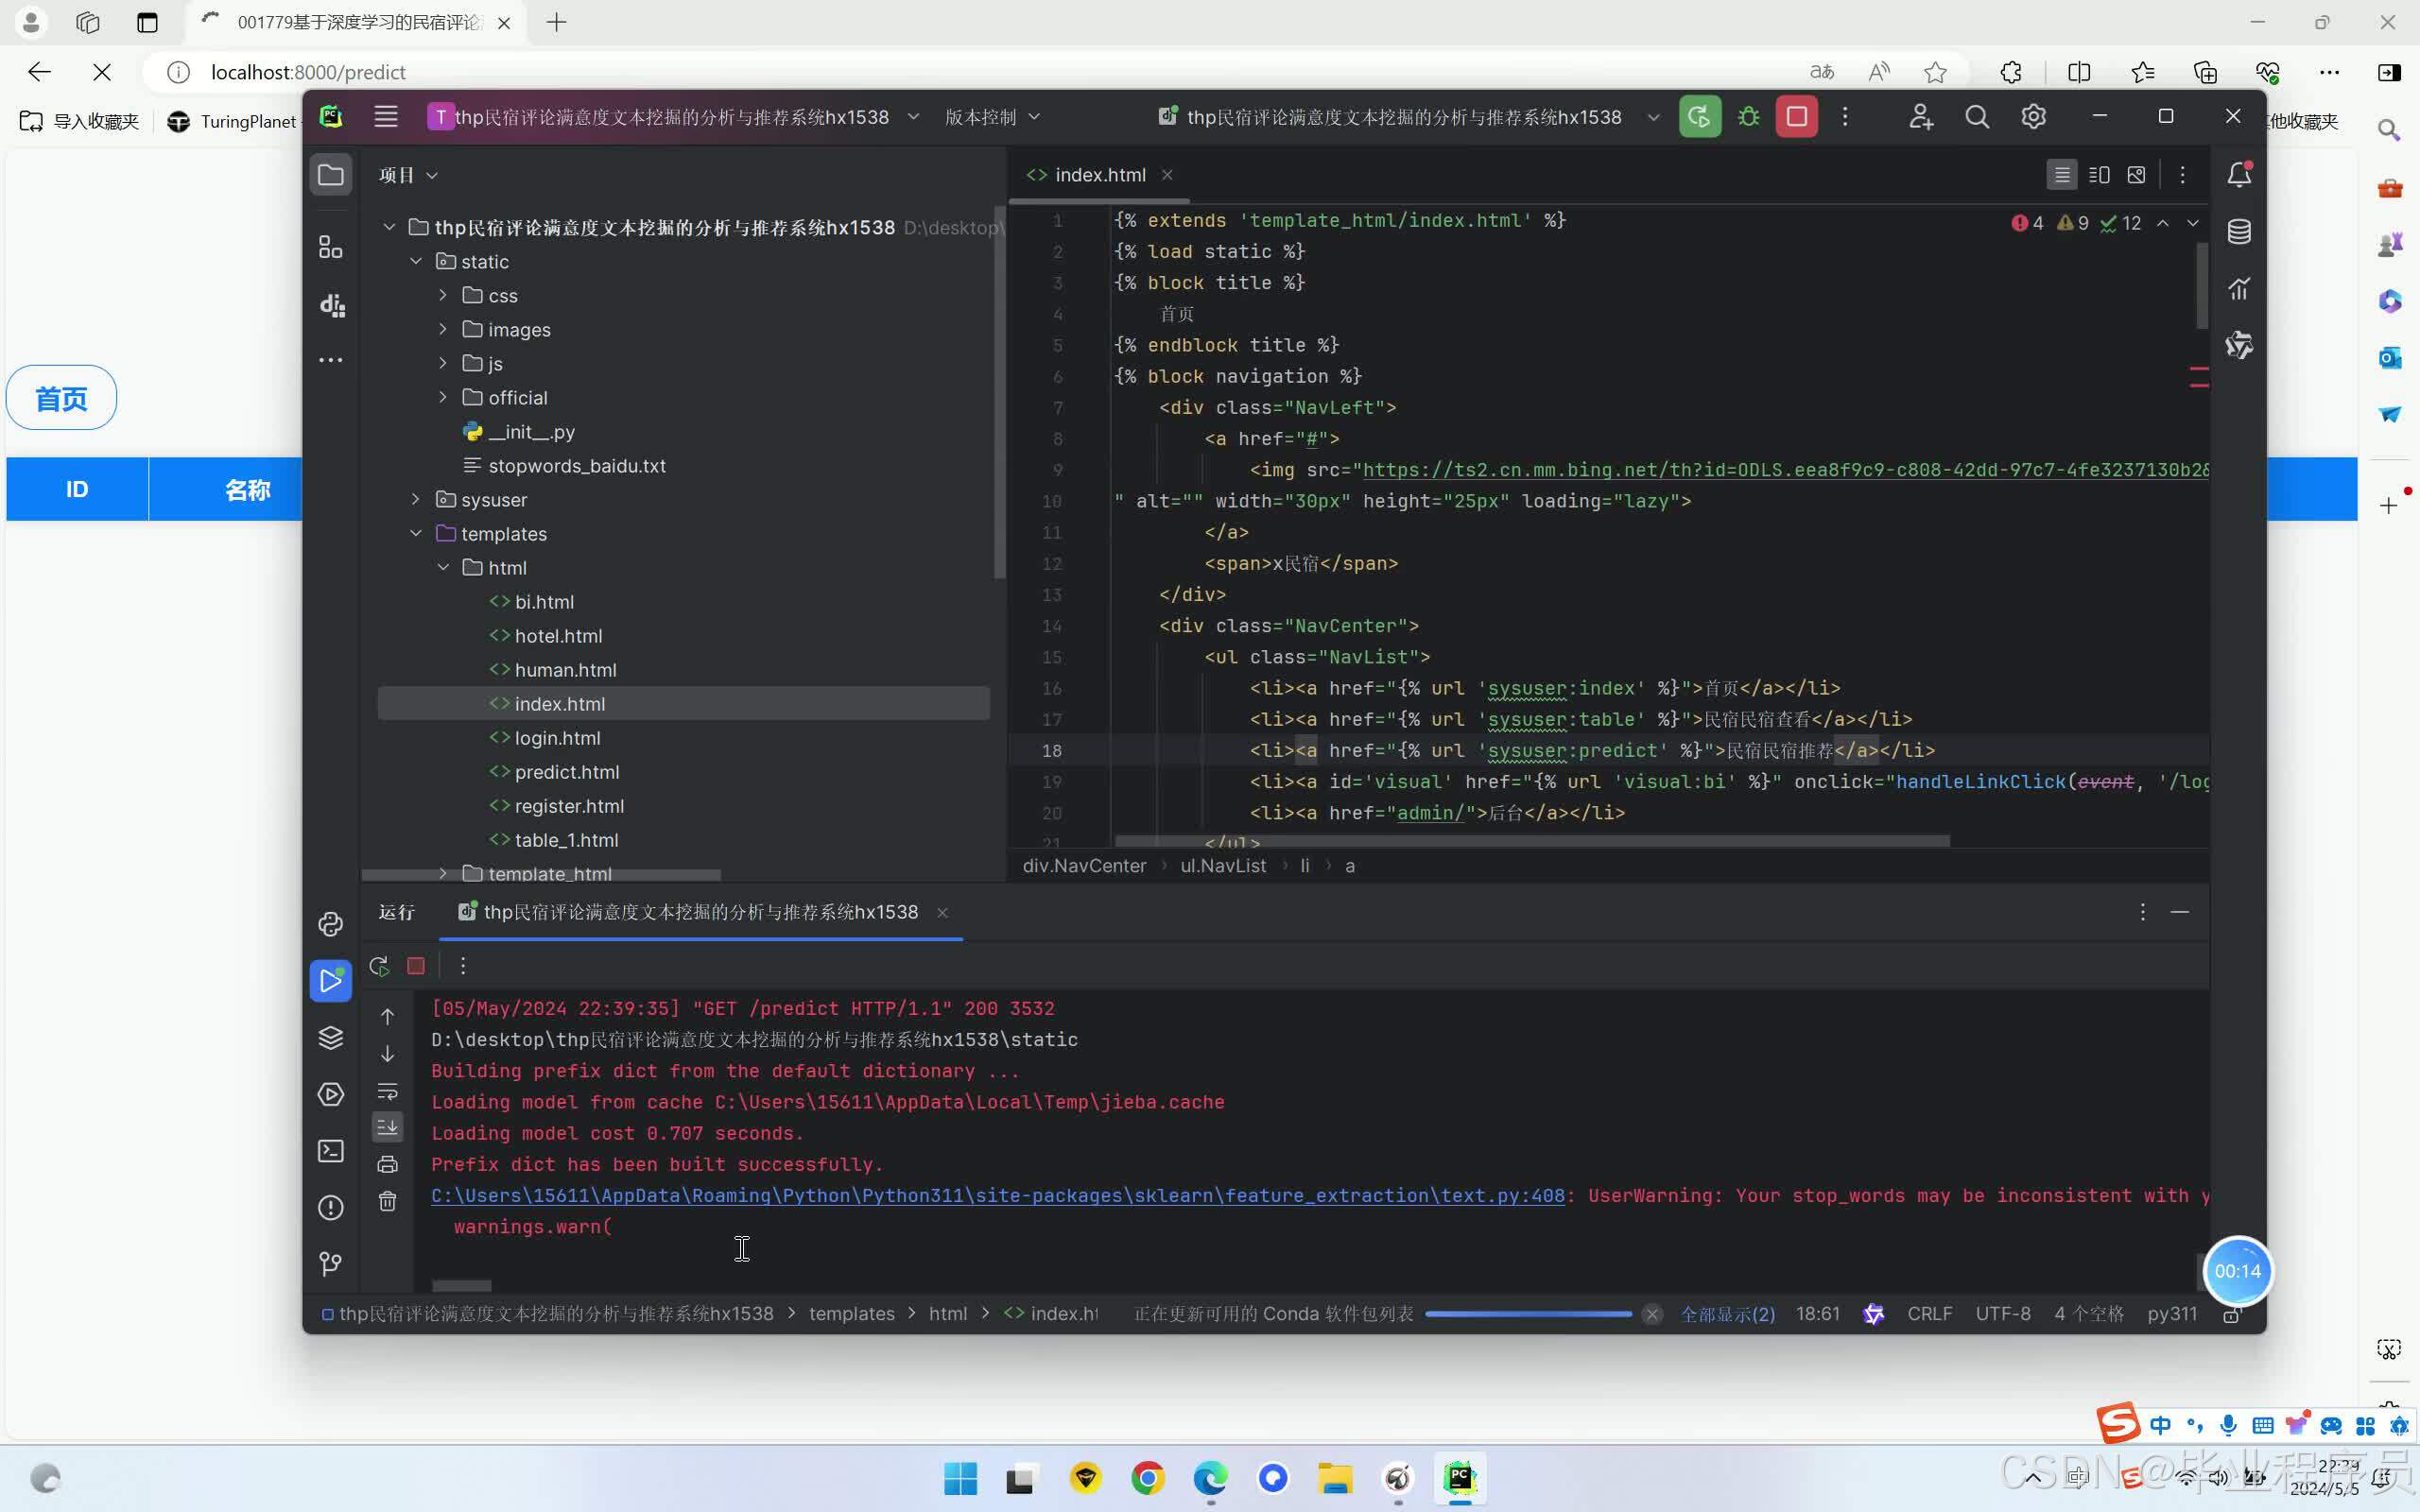2420x1512 pixels.
Task: Open the Python Packages tool window
Action: (331, 1037)
